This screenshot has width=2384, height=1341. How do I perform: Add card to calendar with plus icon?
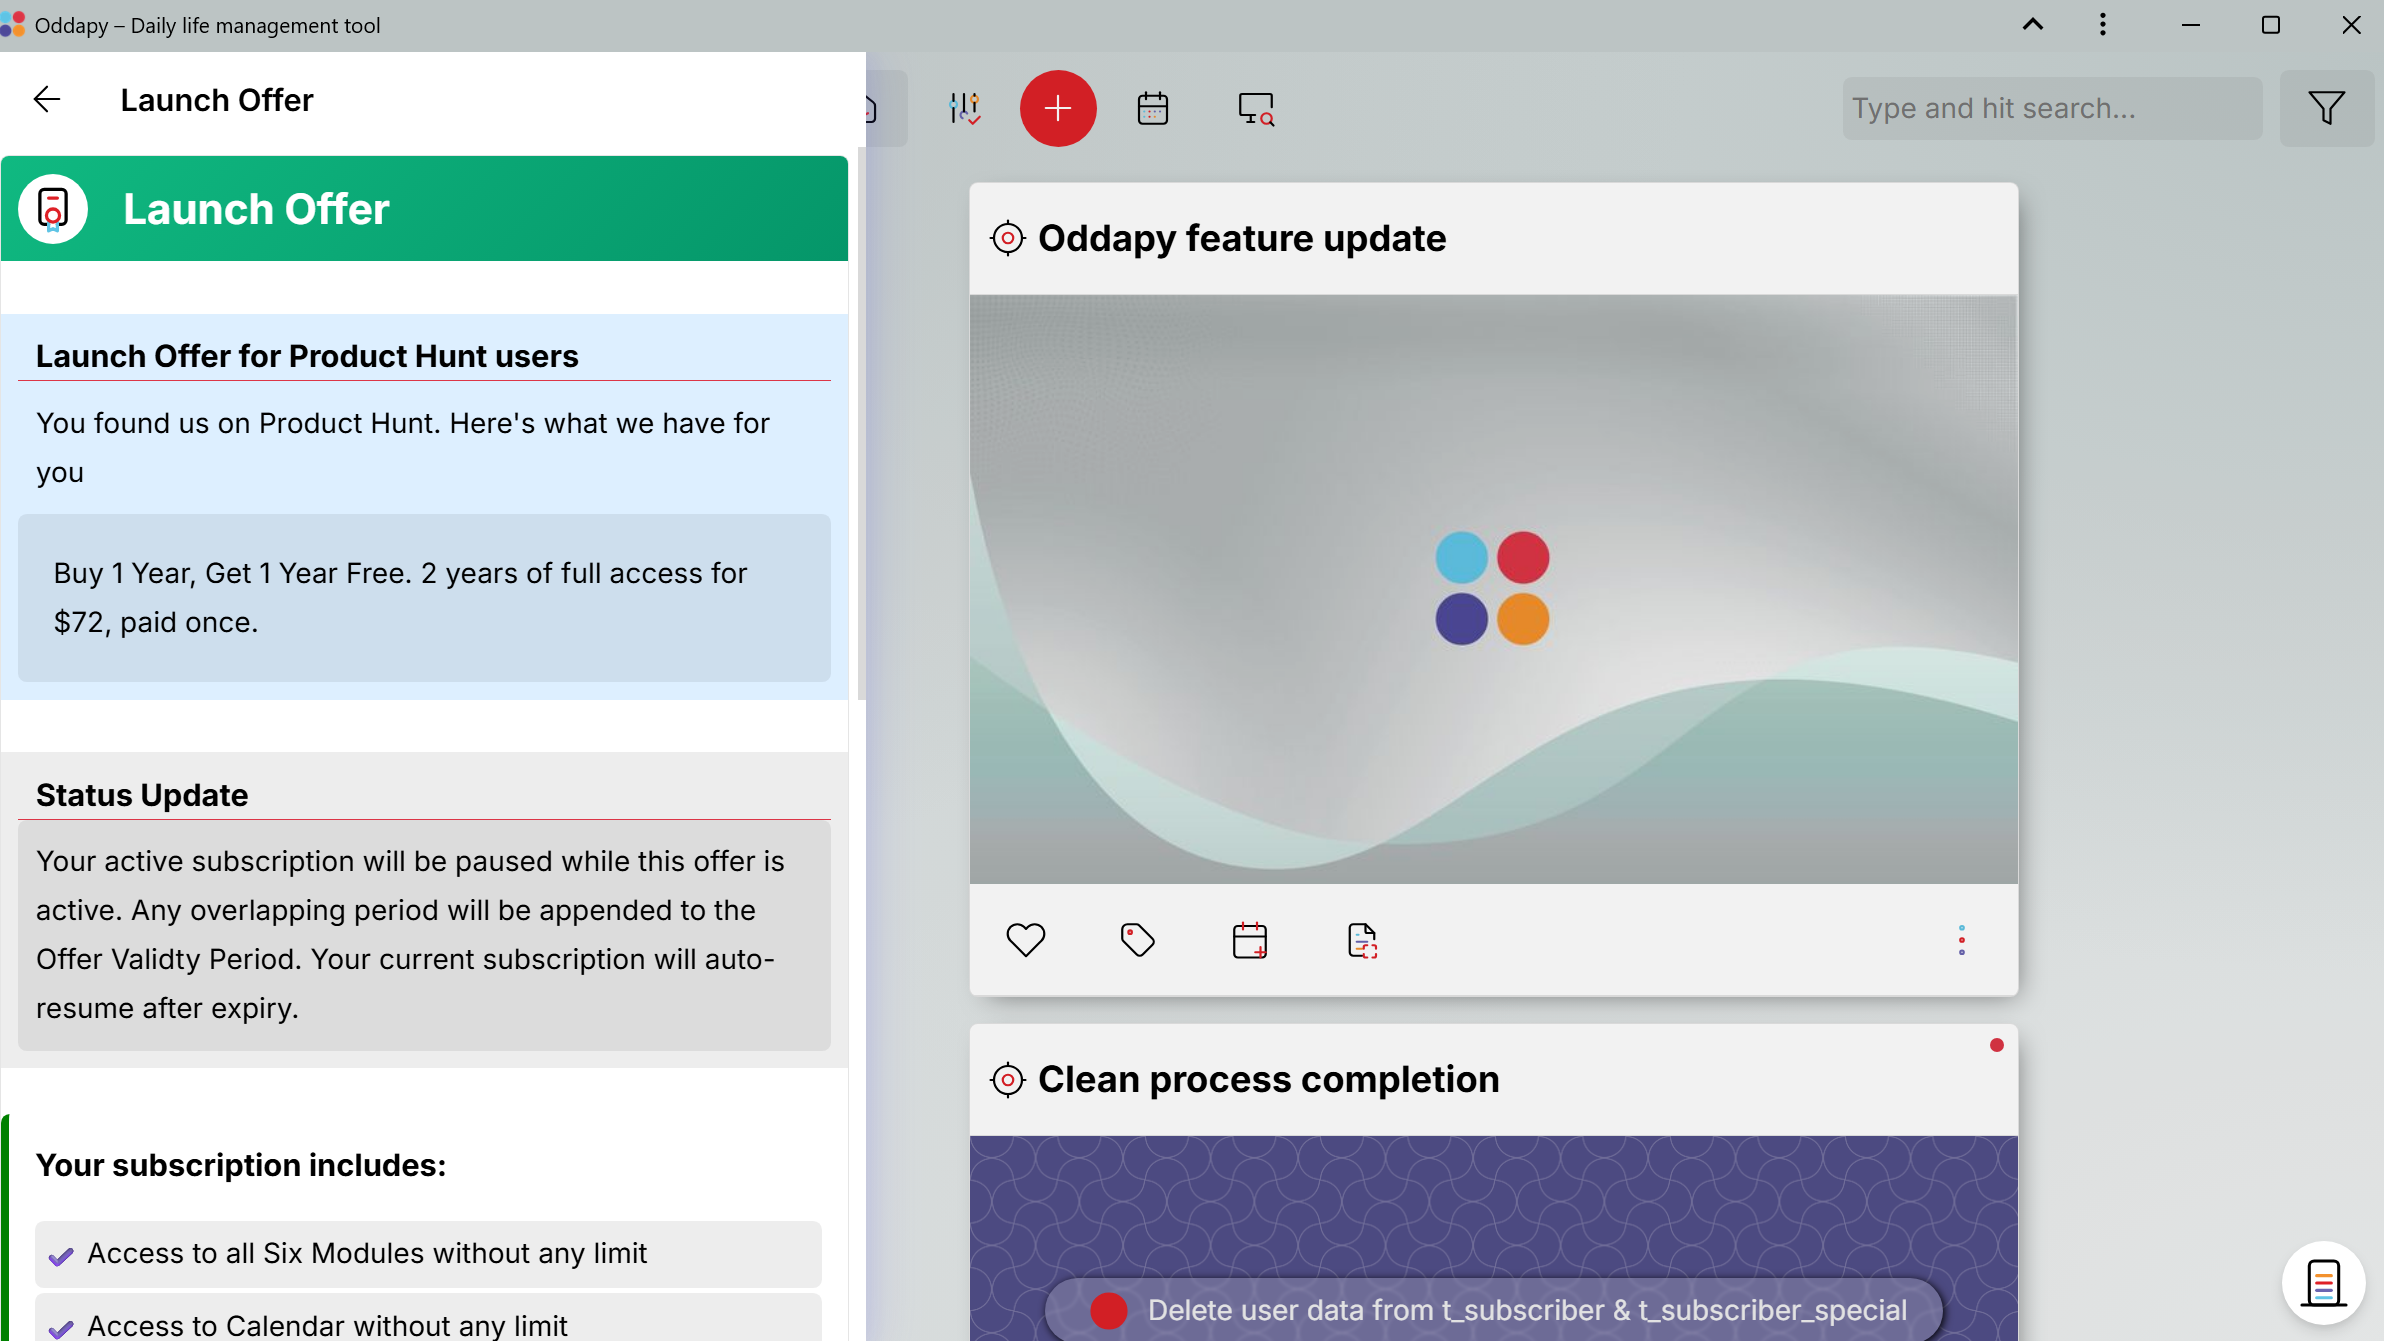point(1249,940)
